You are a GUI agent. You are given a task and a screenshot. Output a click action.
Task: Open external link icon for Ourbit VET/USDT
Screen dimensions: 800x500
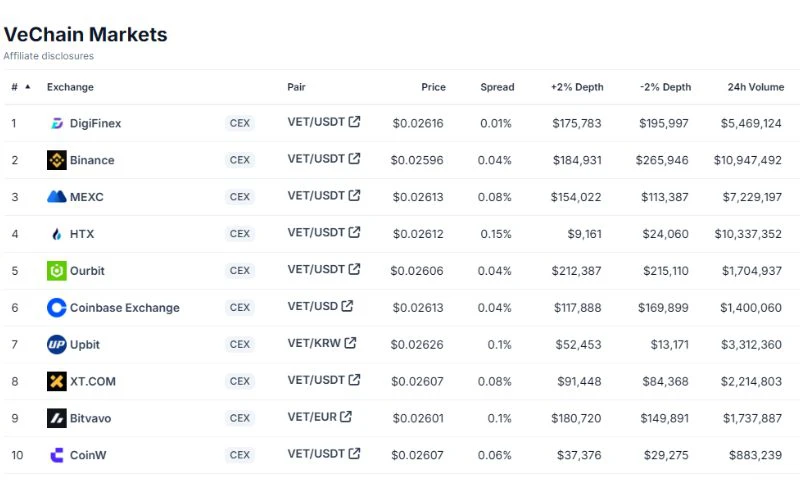click(354, 269)
